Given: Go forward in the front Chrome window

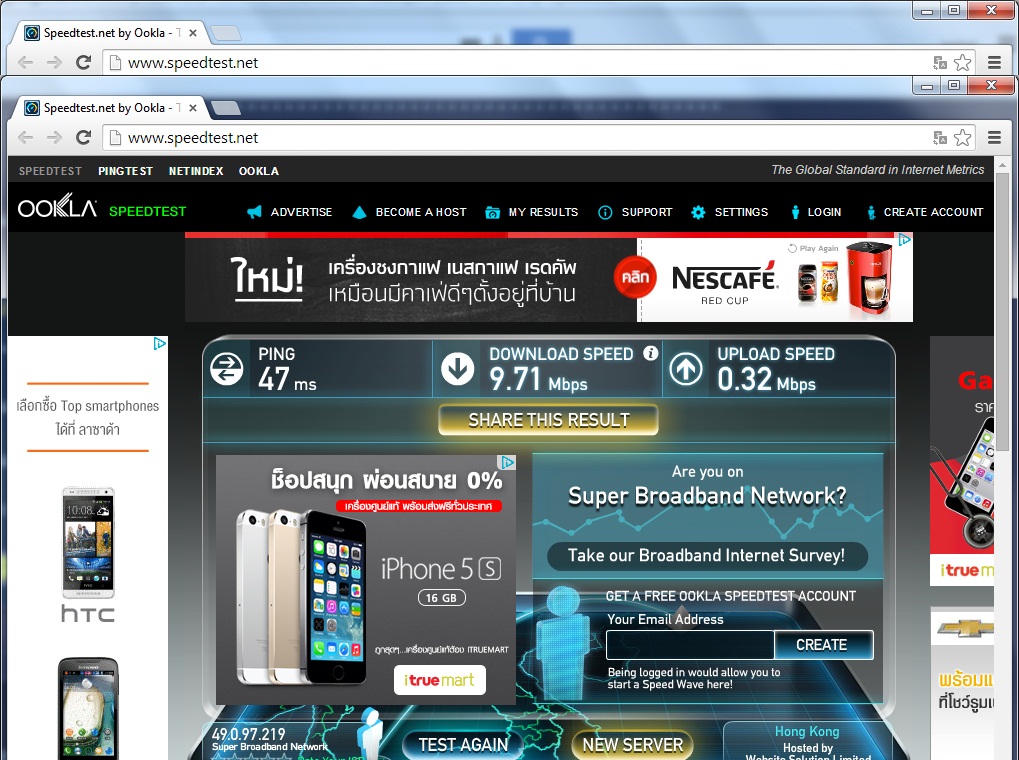Looking at the screenshot, I should pyautogui.click(x=55, y=137).
